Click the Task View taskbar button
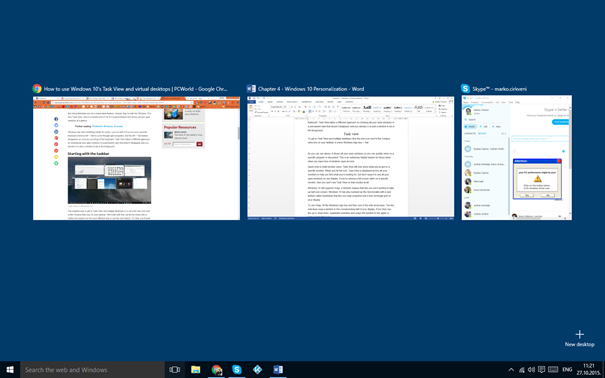This screenshot has width=605, height=378. coord(174,370)
